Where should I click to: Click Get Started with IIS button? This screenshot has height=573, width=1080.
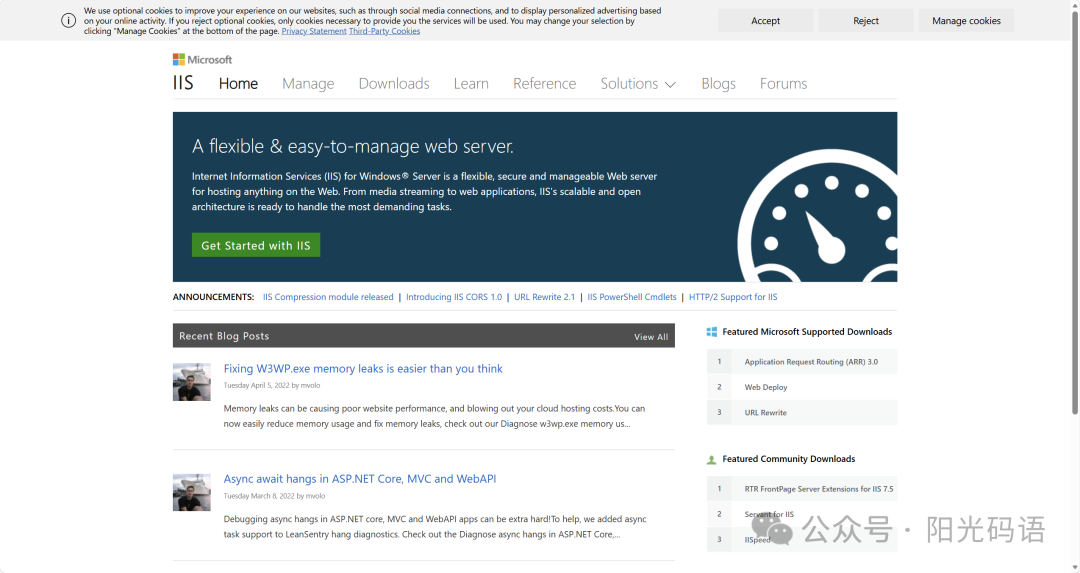coord(256,245)
